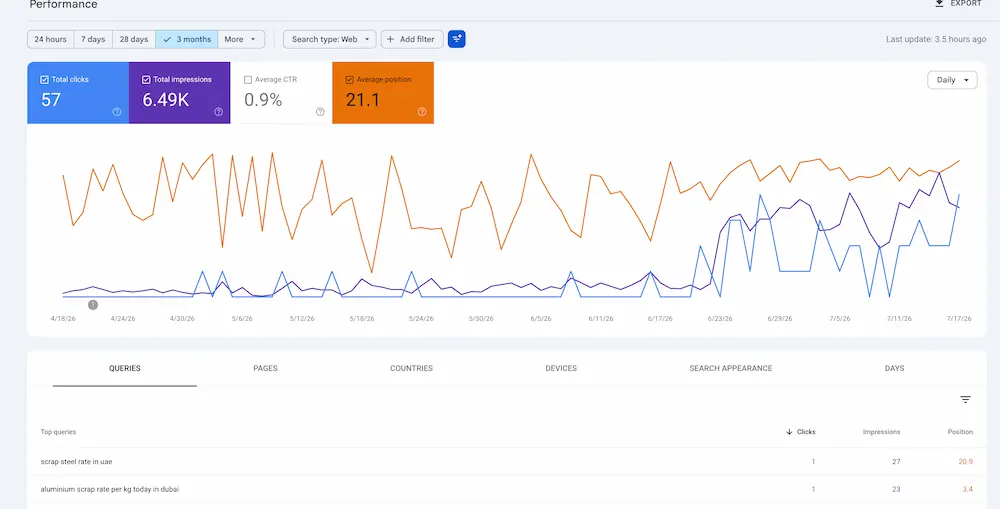This screenshot has width=1000, height=509.
Task: Click the plus icon in Add filter
Action: pyautogui.click(x=390, y=39)
